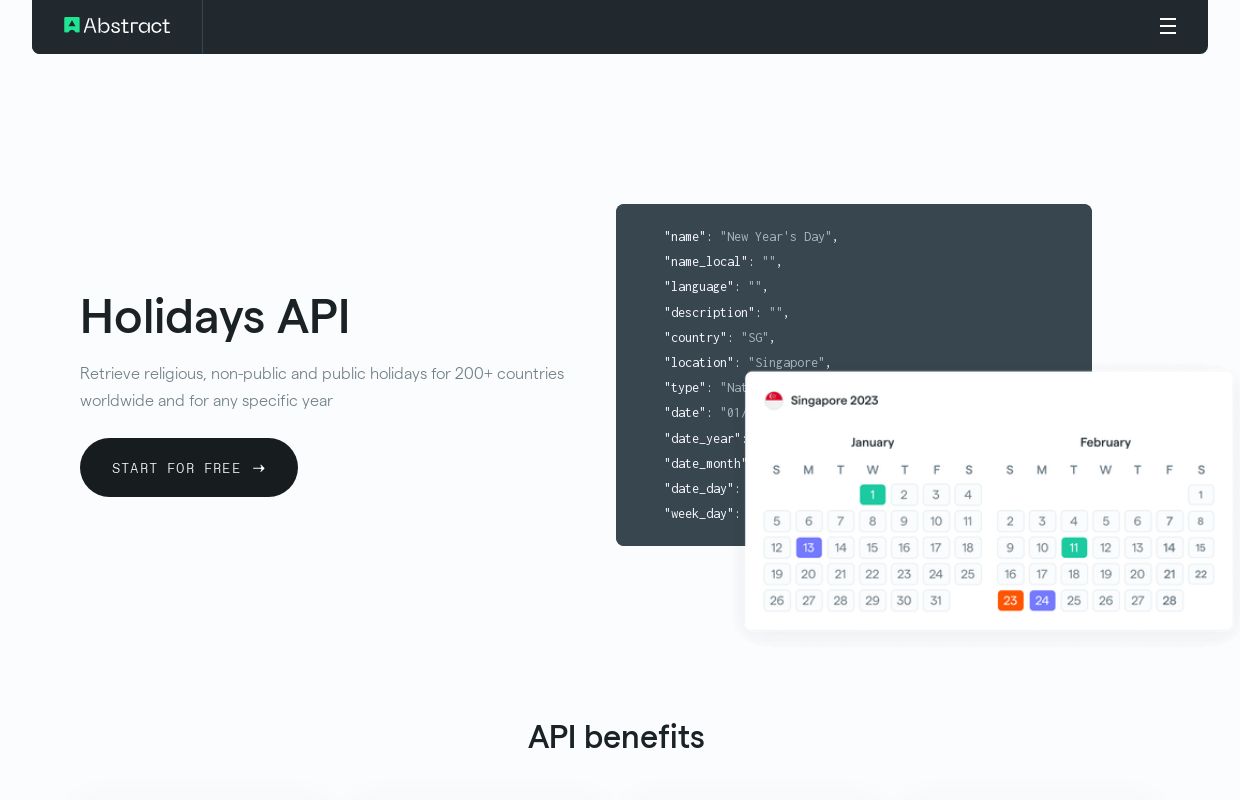Click the "location" key in code
1240x800 pixels.
click(x=699, y=363)
